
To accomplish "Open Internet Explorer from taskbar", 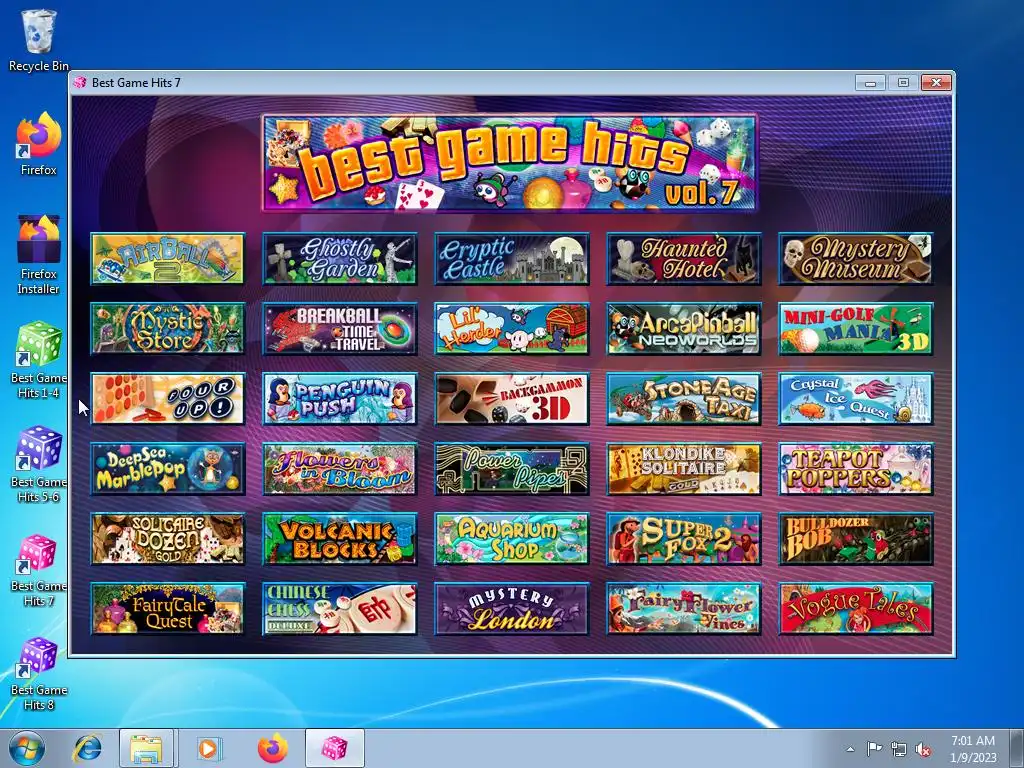I will coord(88,748).
